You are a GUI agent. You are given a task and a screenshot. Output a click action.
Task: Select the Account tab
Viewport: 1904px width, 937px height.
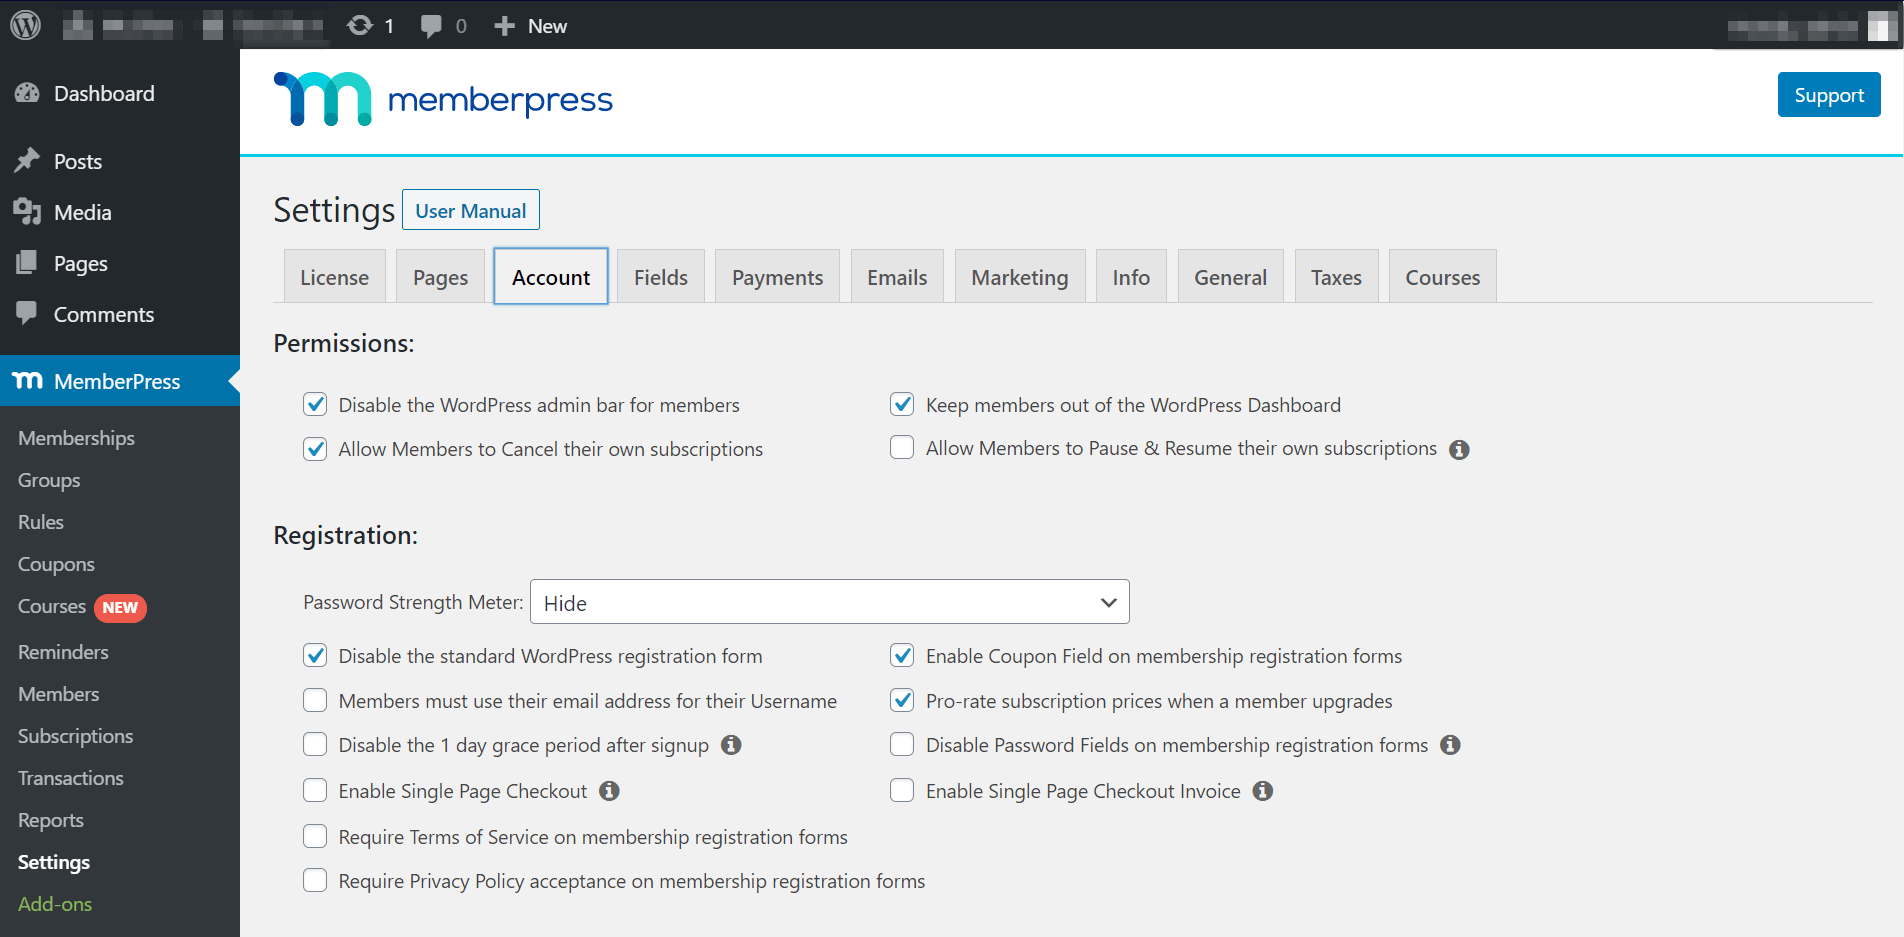[551, 277]
